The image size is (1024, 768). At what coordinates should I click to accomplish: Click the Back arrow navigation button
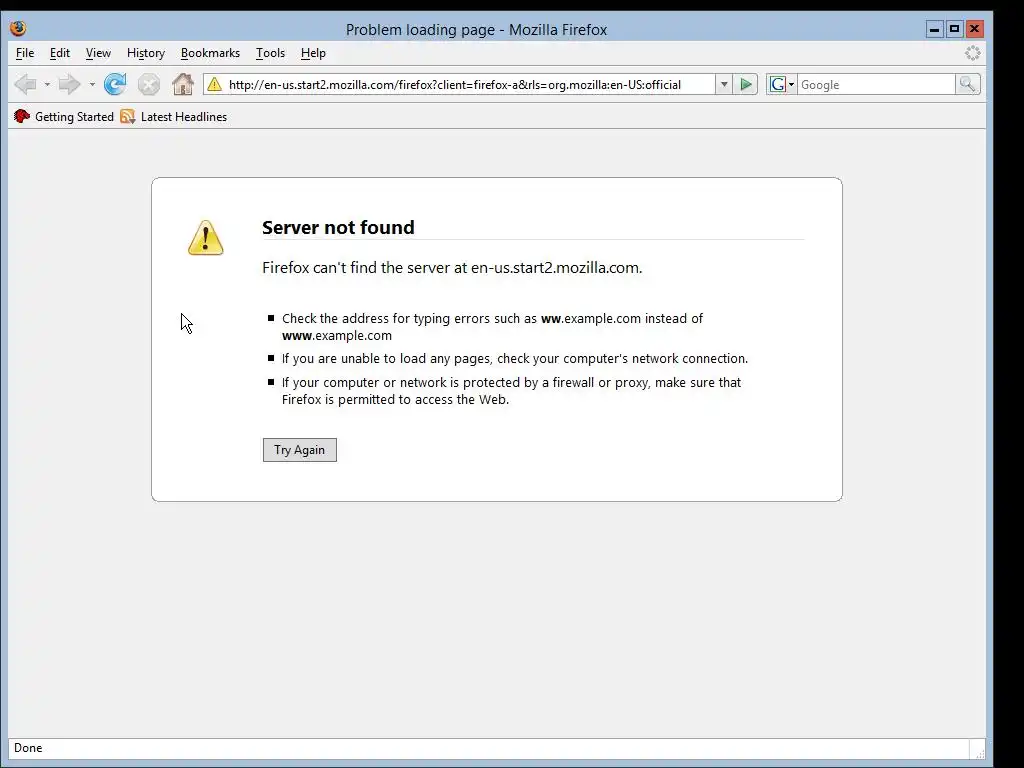(x=25, y=84)
